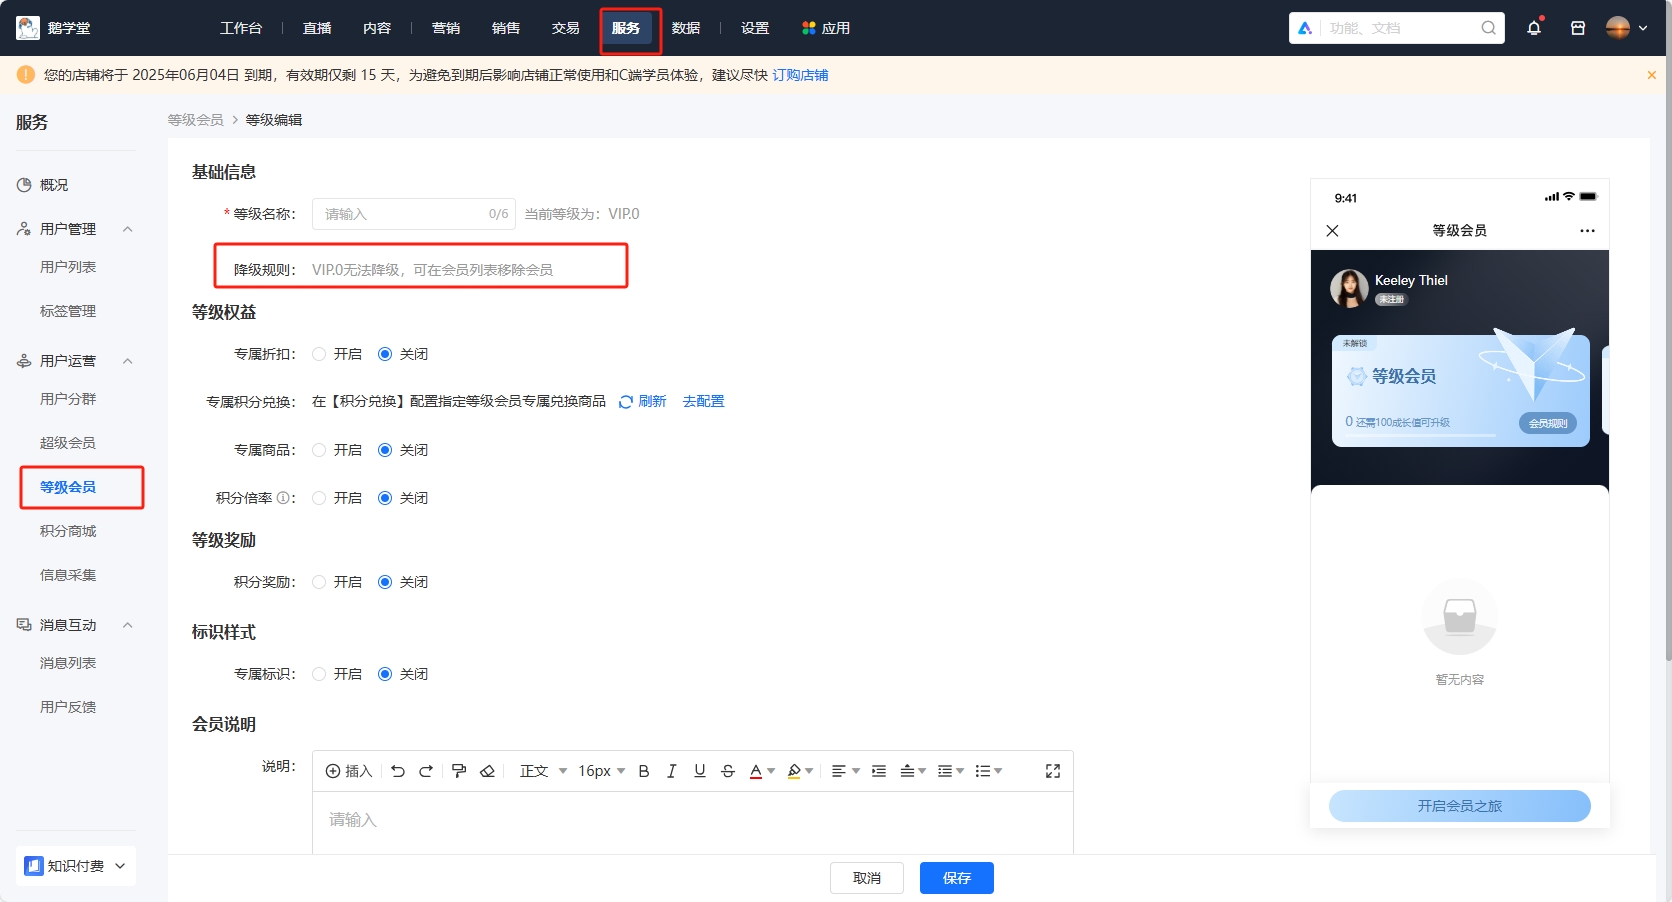
Task: Select the format painter icon
Action: click(459, 771)
